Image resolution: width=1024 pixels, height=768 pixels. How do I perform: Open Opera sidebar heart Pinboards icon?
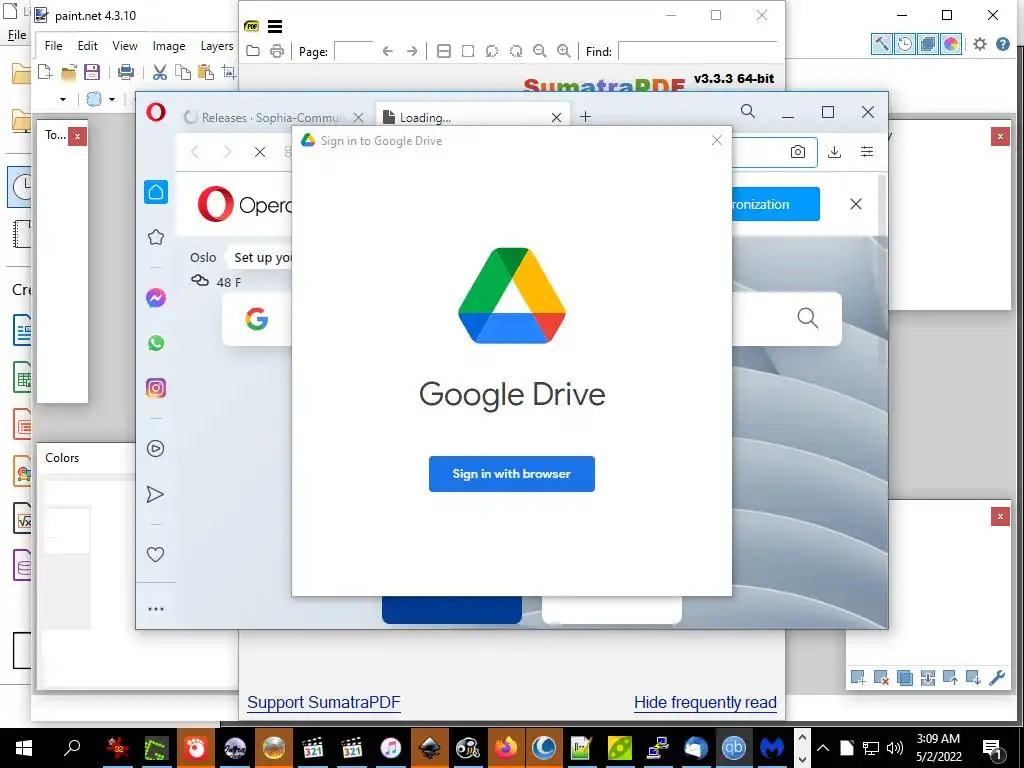point(155,554)
